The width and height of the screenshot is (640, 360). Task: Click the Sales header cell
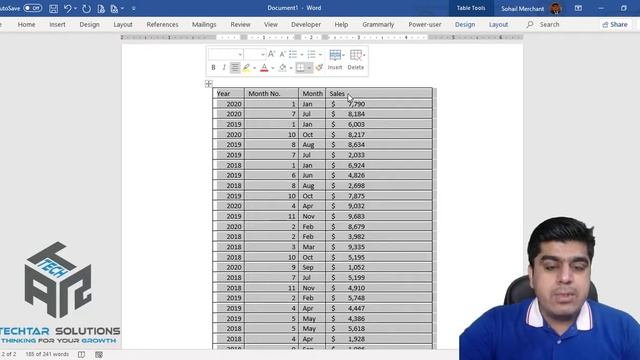pos(379,93)
